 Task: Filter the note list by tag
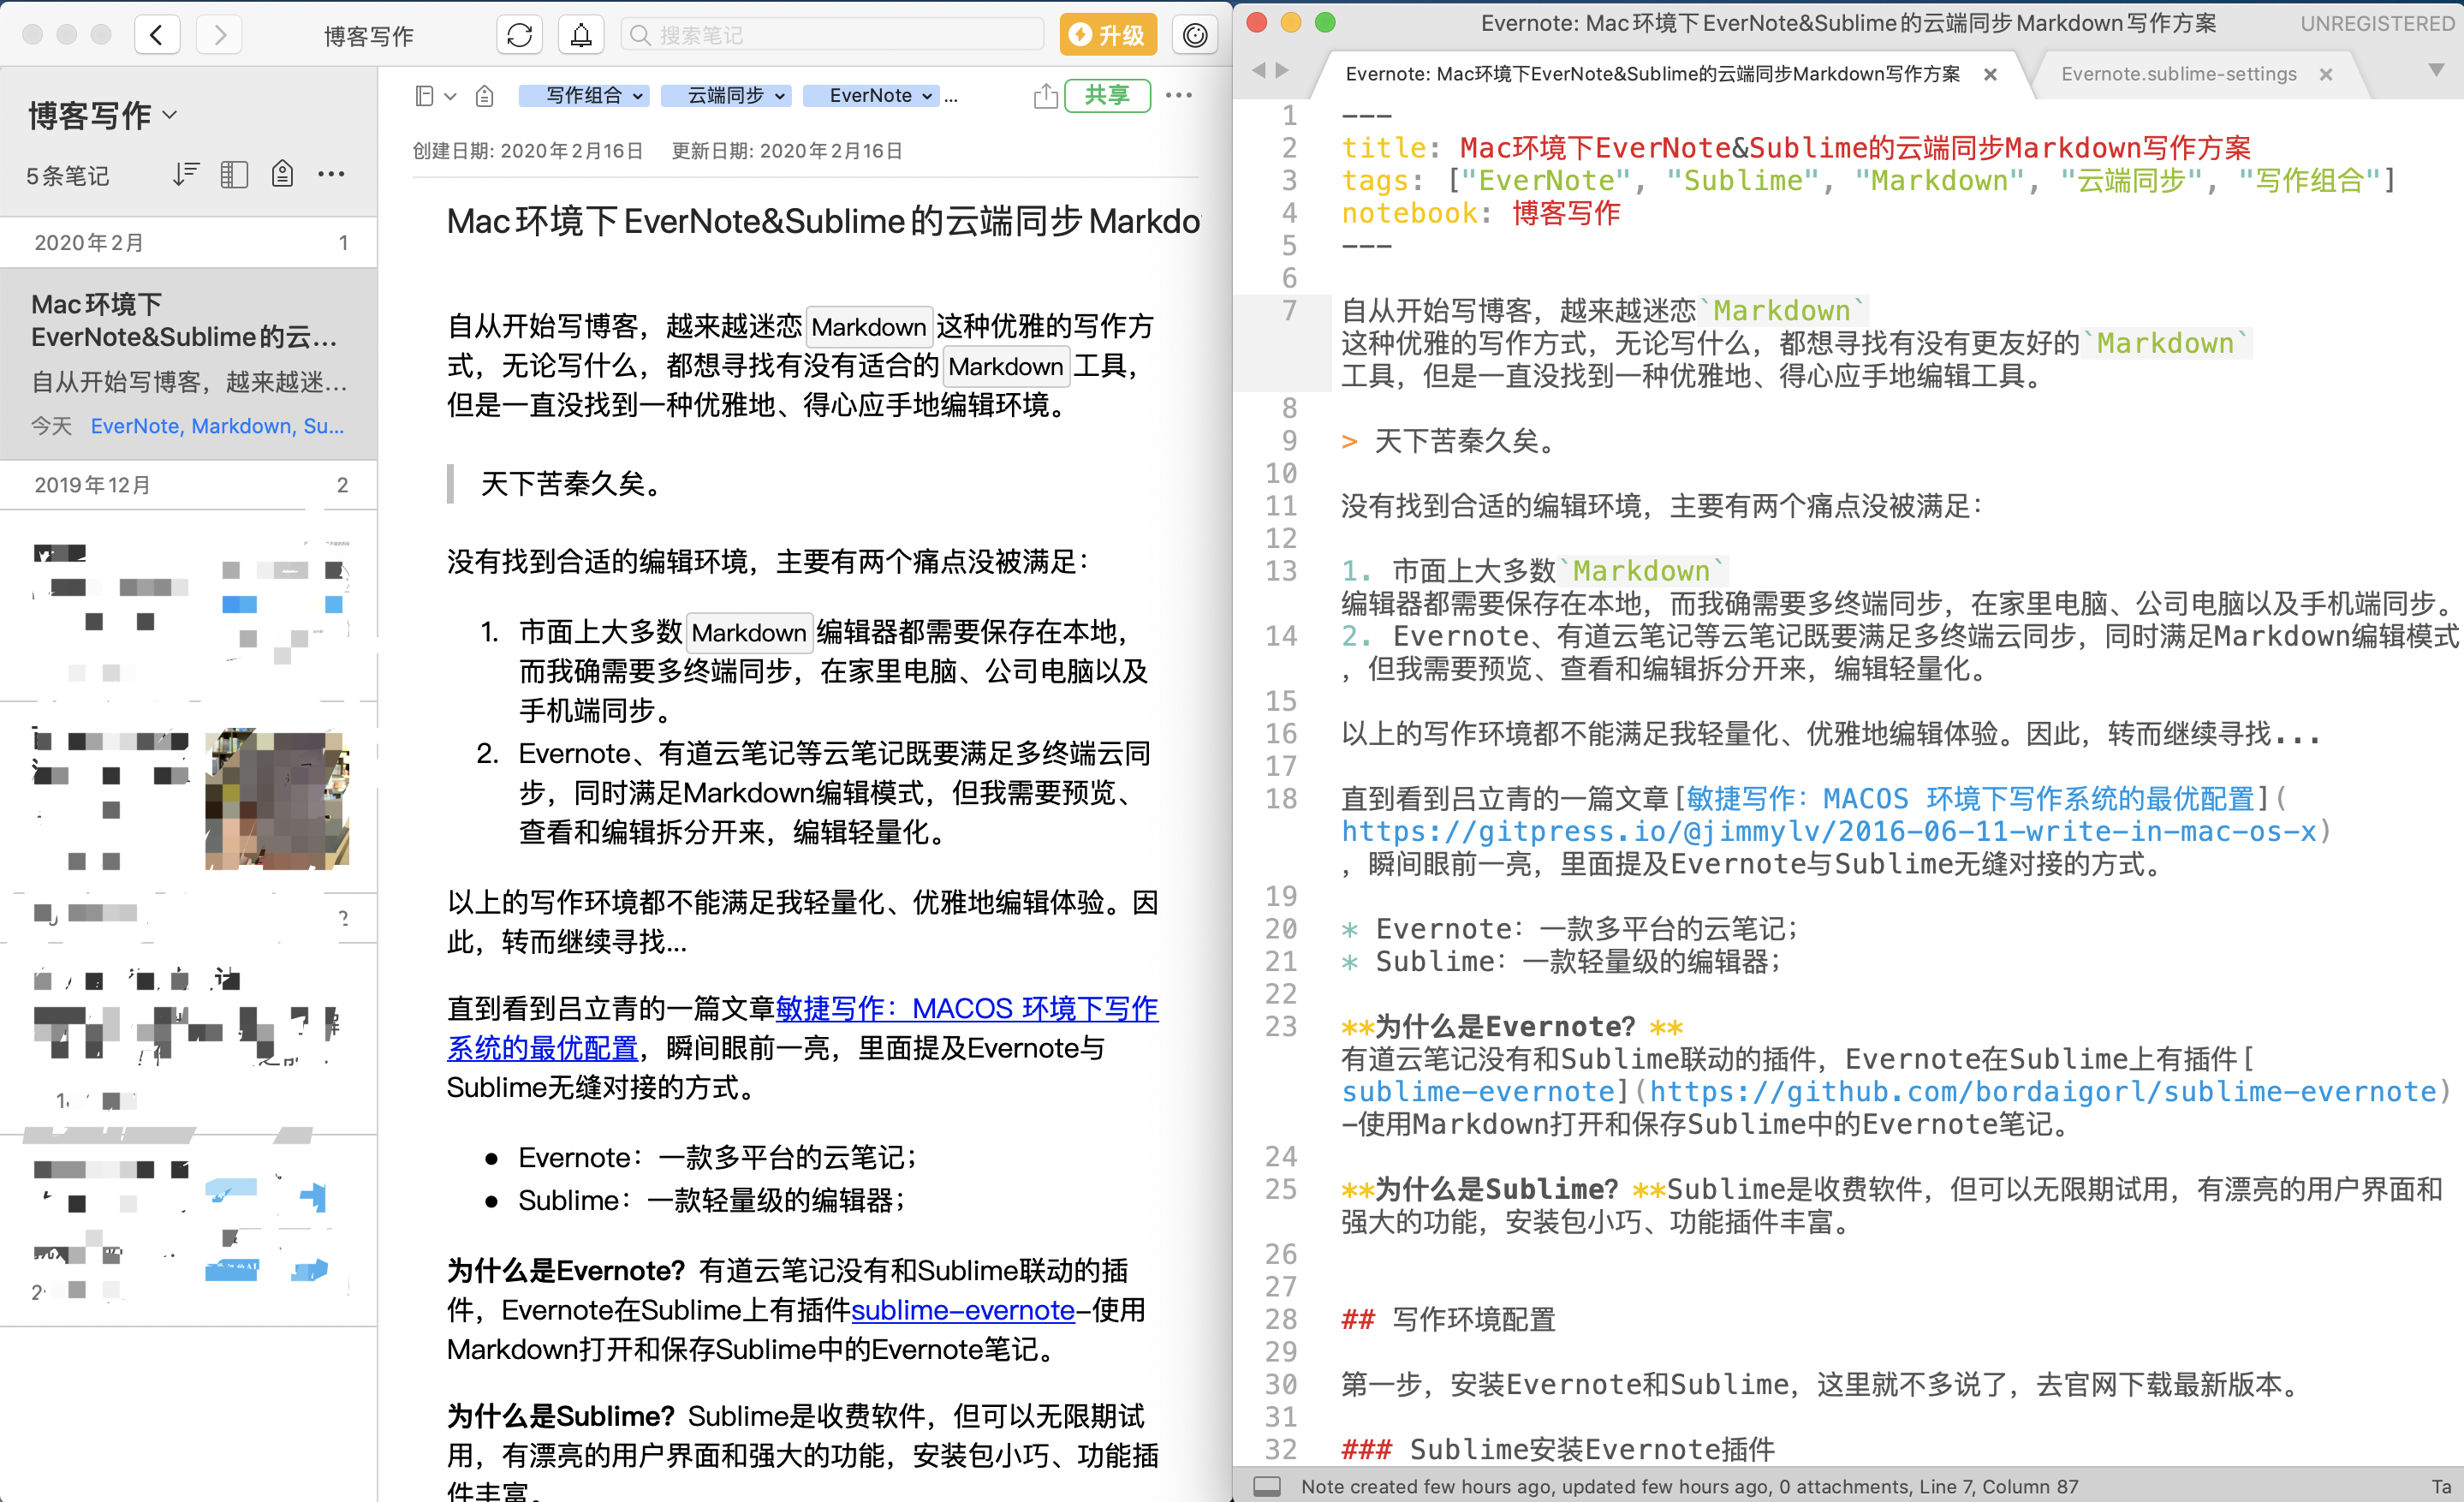coord(283,174)
